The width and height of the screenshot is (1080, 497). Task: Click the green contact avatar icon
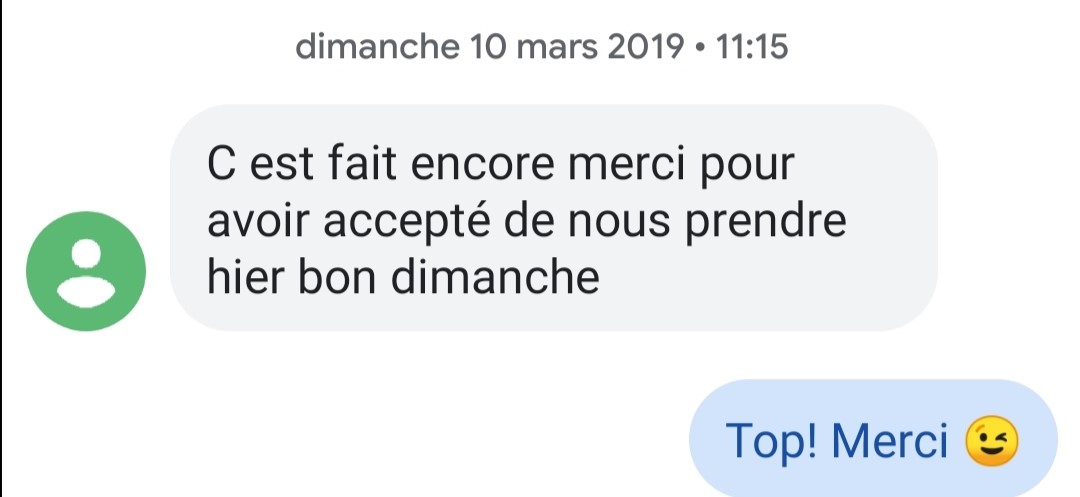(x=86, y=271)
